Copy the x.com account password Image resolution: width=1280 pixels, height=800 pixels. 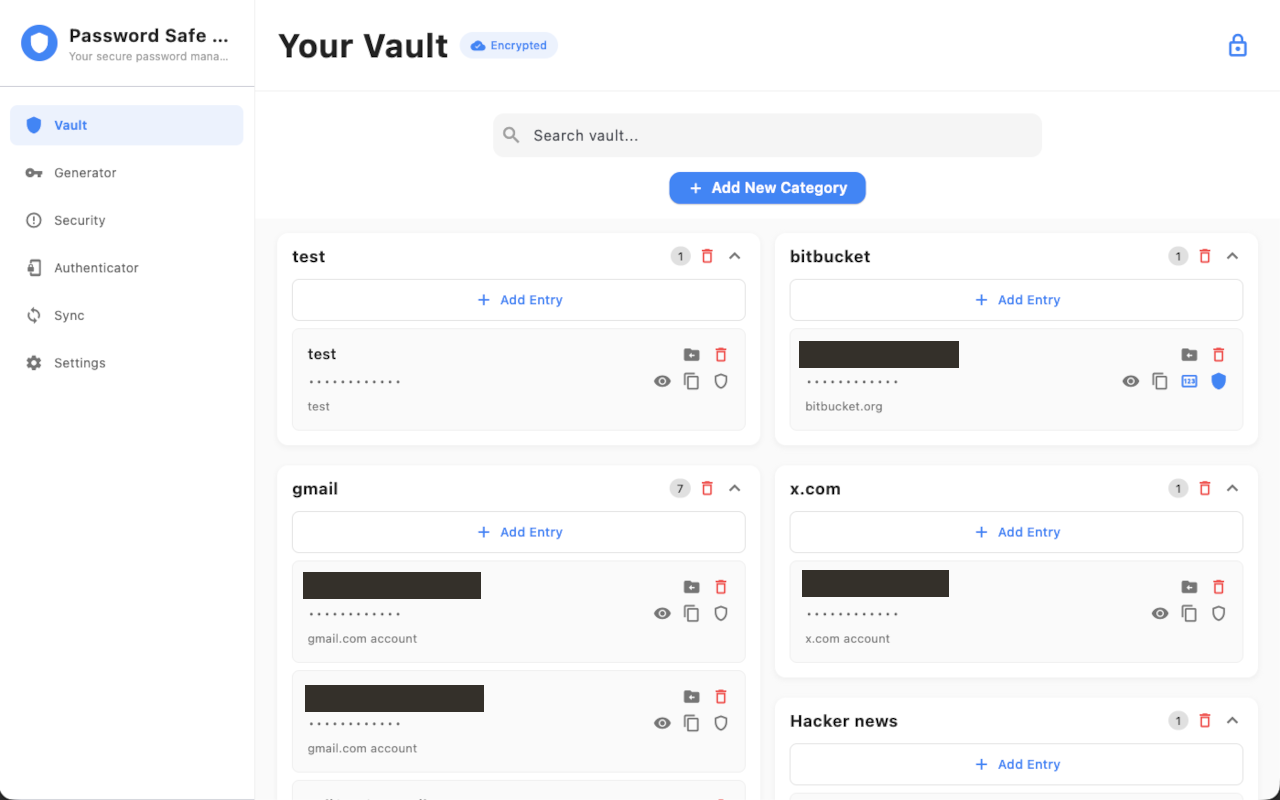point(1189,613)
